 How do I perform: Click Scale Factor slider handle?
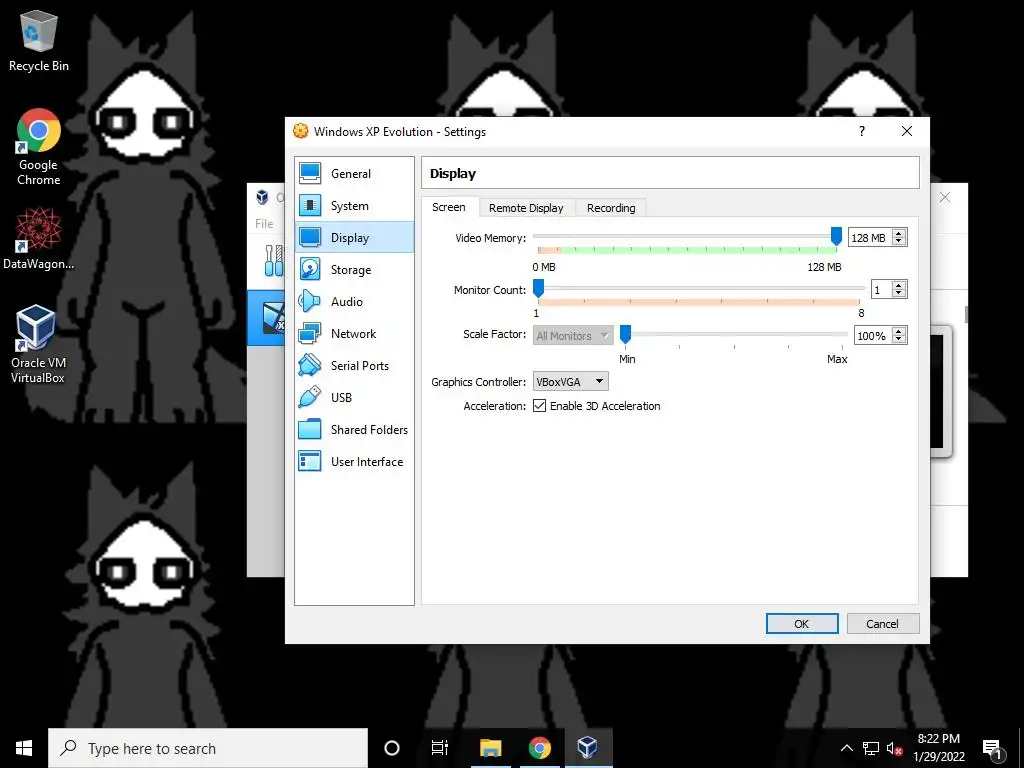tap(626, 334)
